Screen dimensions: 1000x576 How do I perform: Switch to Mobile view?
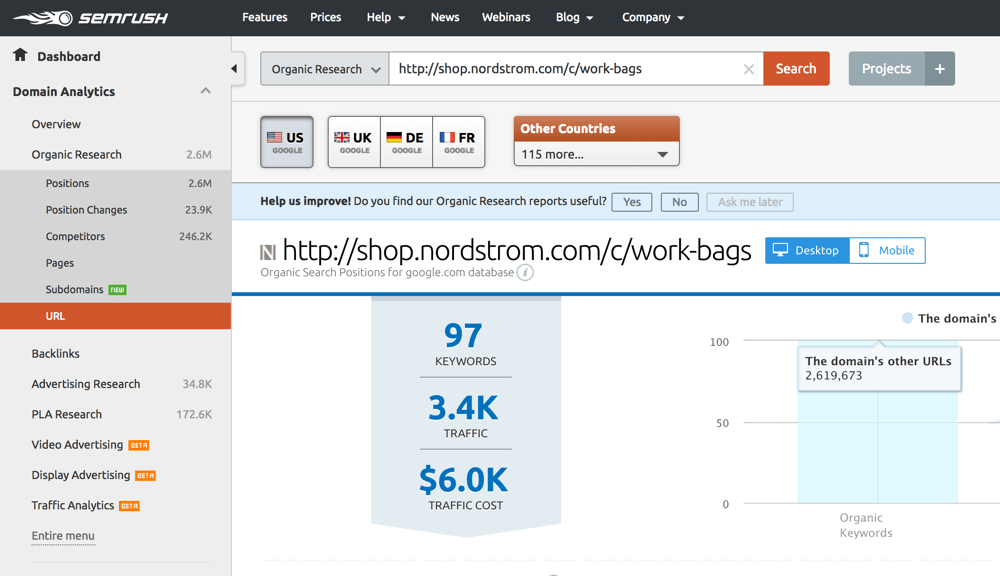coord(887,250)
